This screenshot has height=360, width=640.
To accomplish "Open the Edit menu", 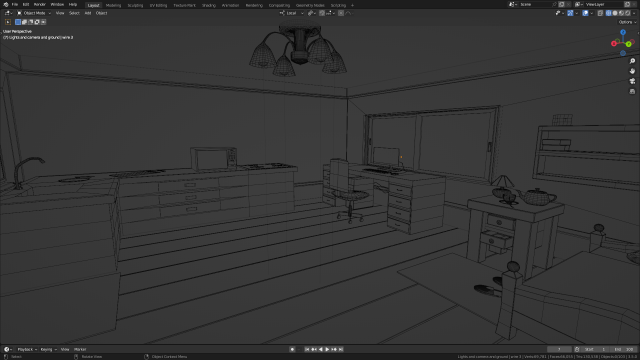I will coord(26,4).
